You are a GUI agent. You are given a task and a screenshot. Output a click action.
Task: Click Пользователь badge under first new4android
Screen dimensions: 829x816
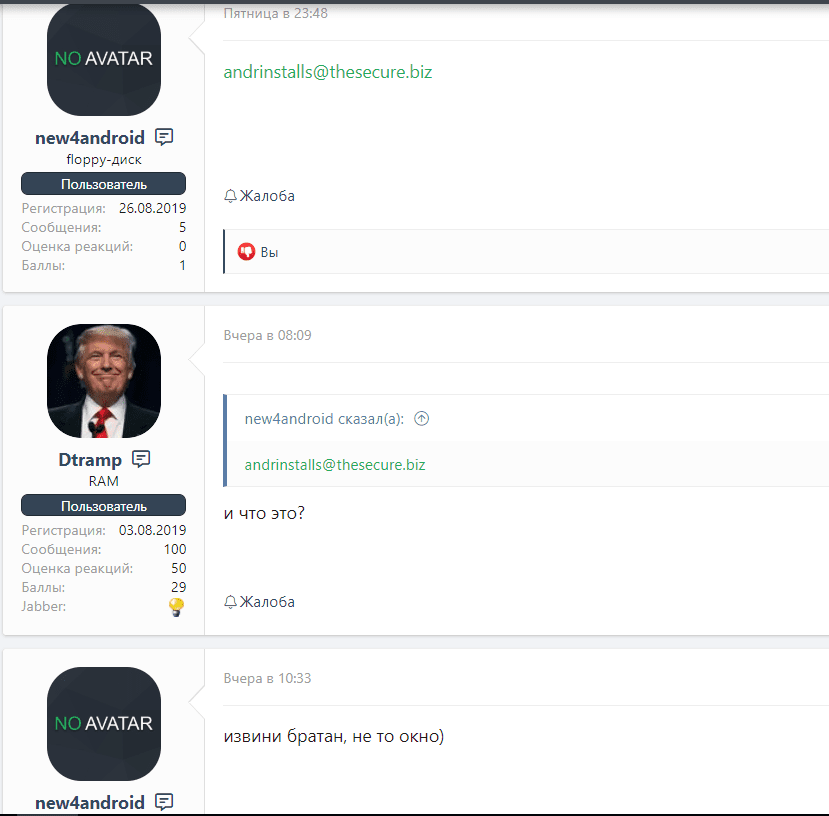104,184
